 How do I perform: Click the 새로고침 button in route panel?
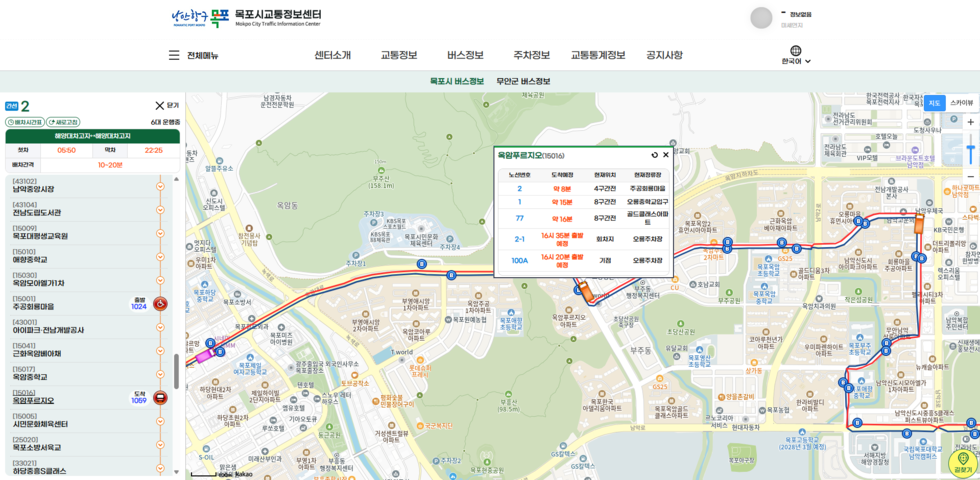[63, 122]
